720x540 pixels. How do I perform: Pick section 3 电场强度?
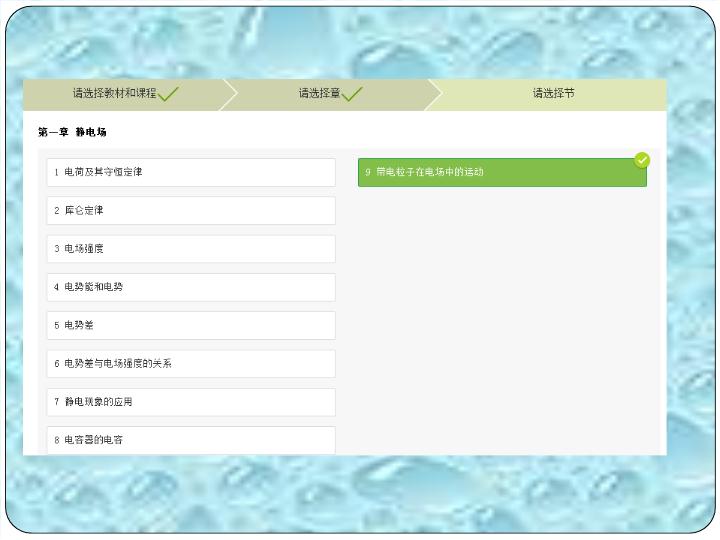click(191, 249)
